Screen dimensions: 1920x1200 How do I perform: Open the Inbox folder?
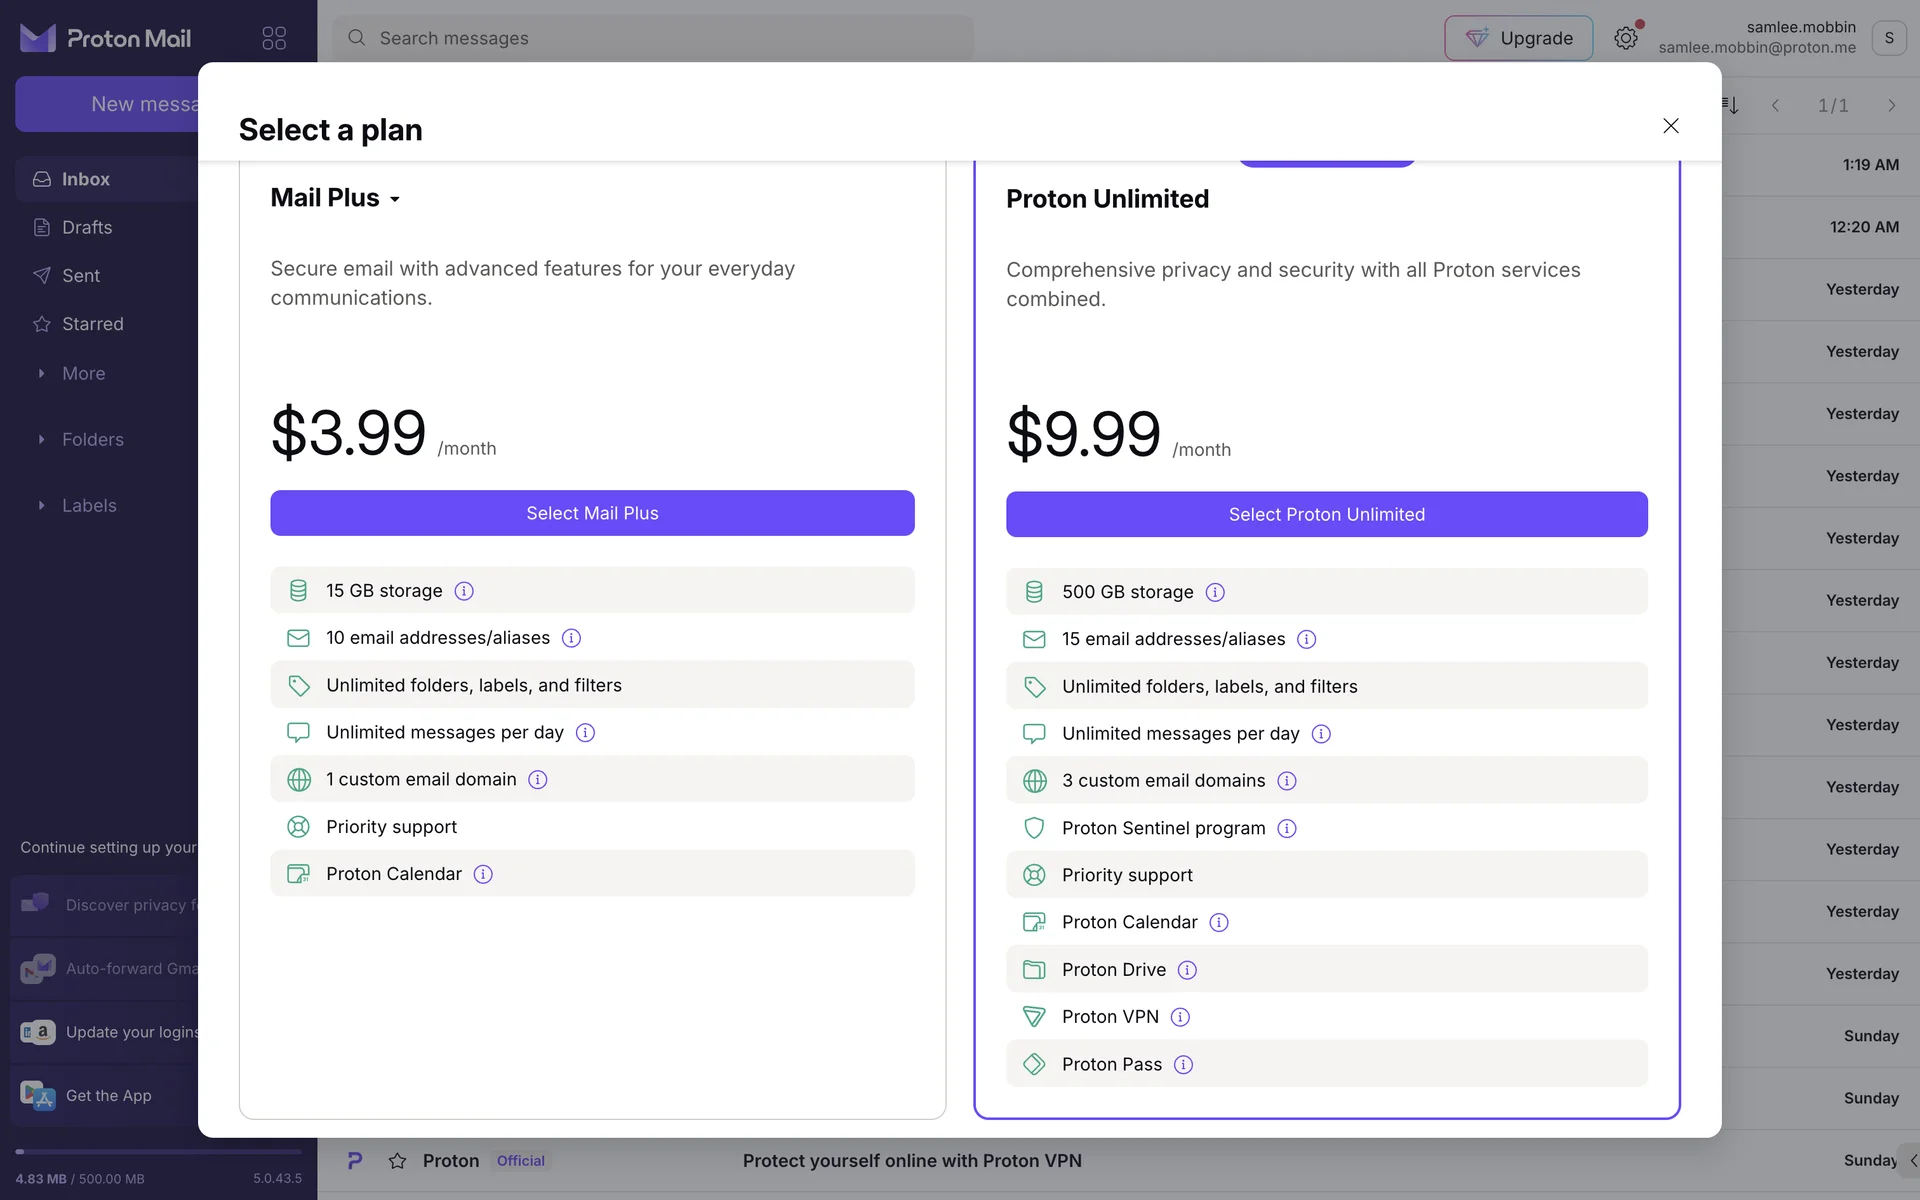click(x=86, y=179)
